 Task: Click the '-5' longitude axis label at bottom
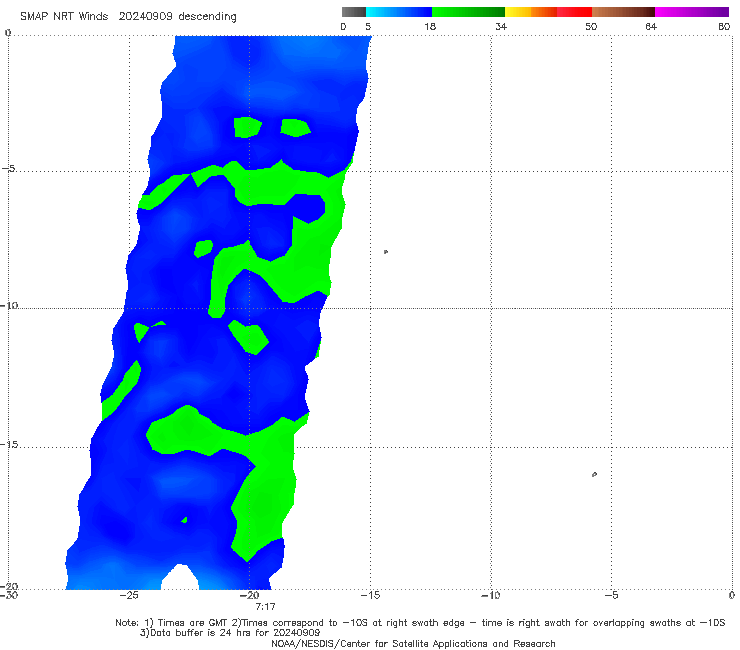611,595
